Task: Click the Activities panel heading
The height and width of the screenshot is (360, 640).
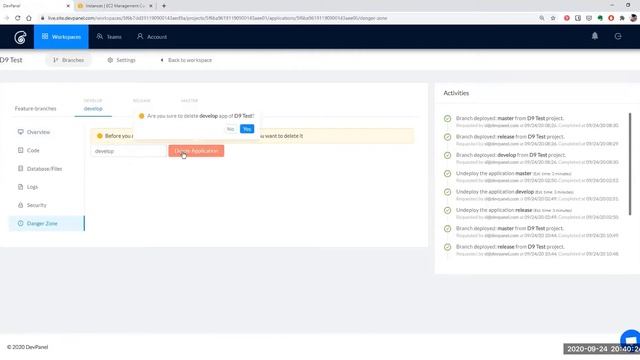Action: pos(456,93)
